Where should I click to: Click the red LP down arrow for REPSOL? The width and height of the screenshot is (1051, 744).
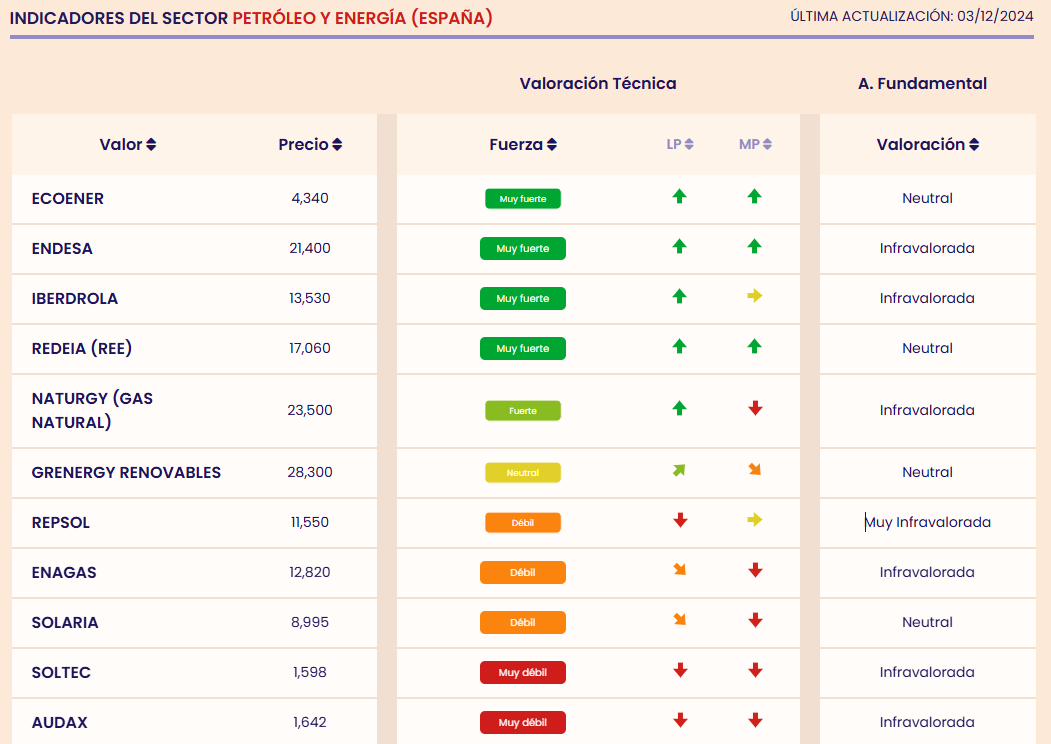point(680,520)
